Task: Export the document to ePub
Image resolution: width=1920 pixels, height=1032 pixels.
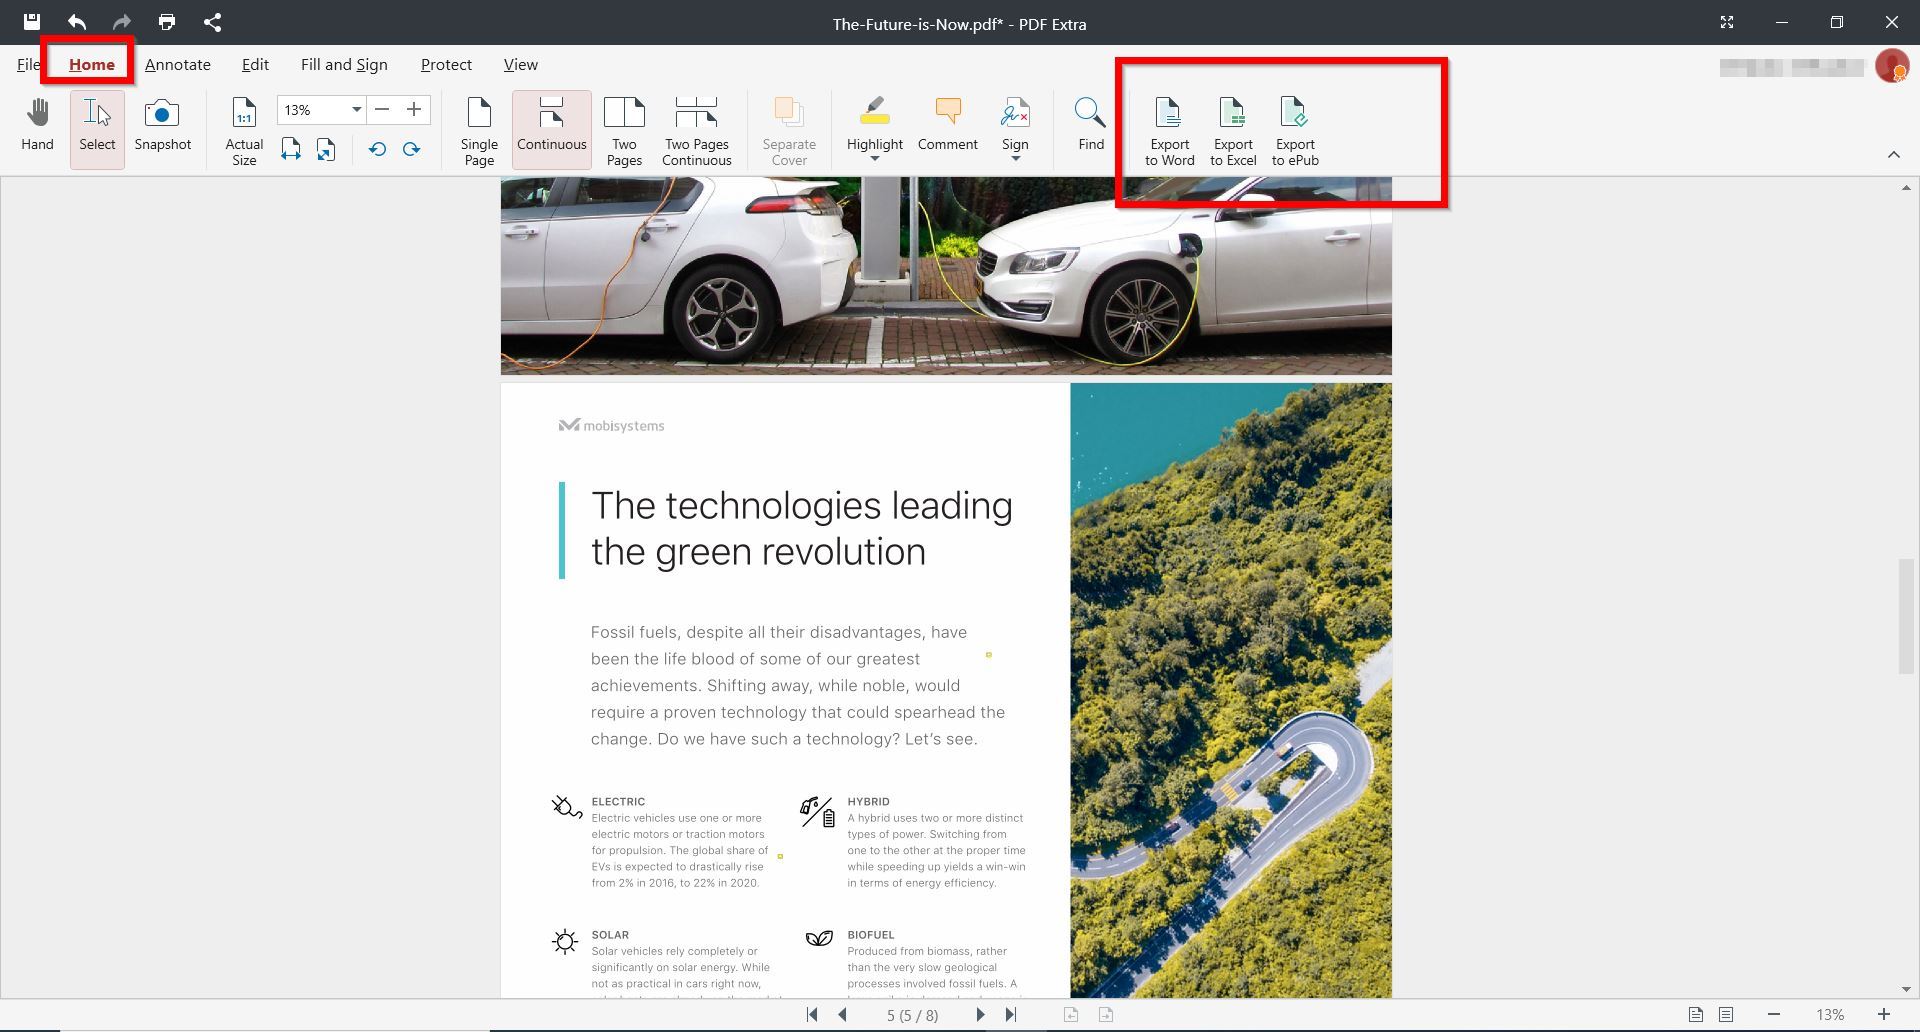Action: click(1295, 131)
